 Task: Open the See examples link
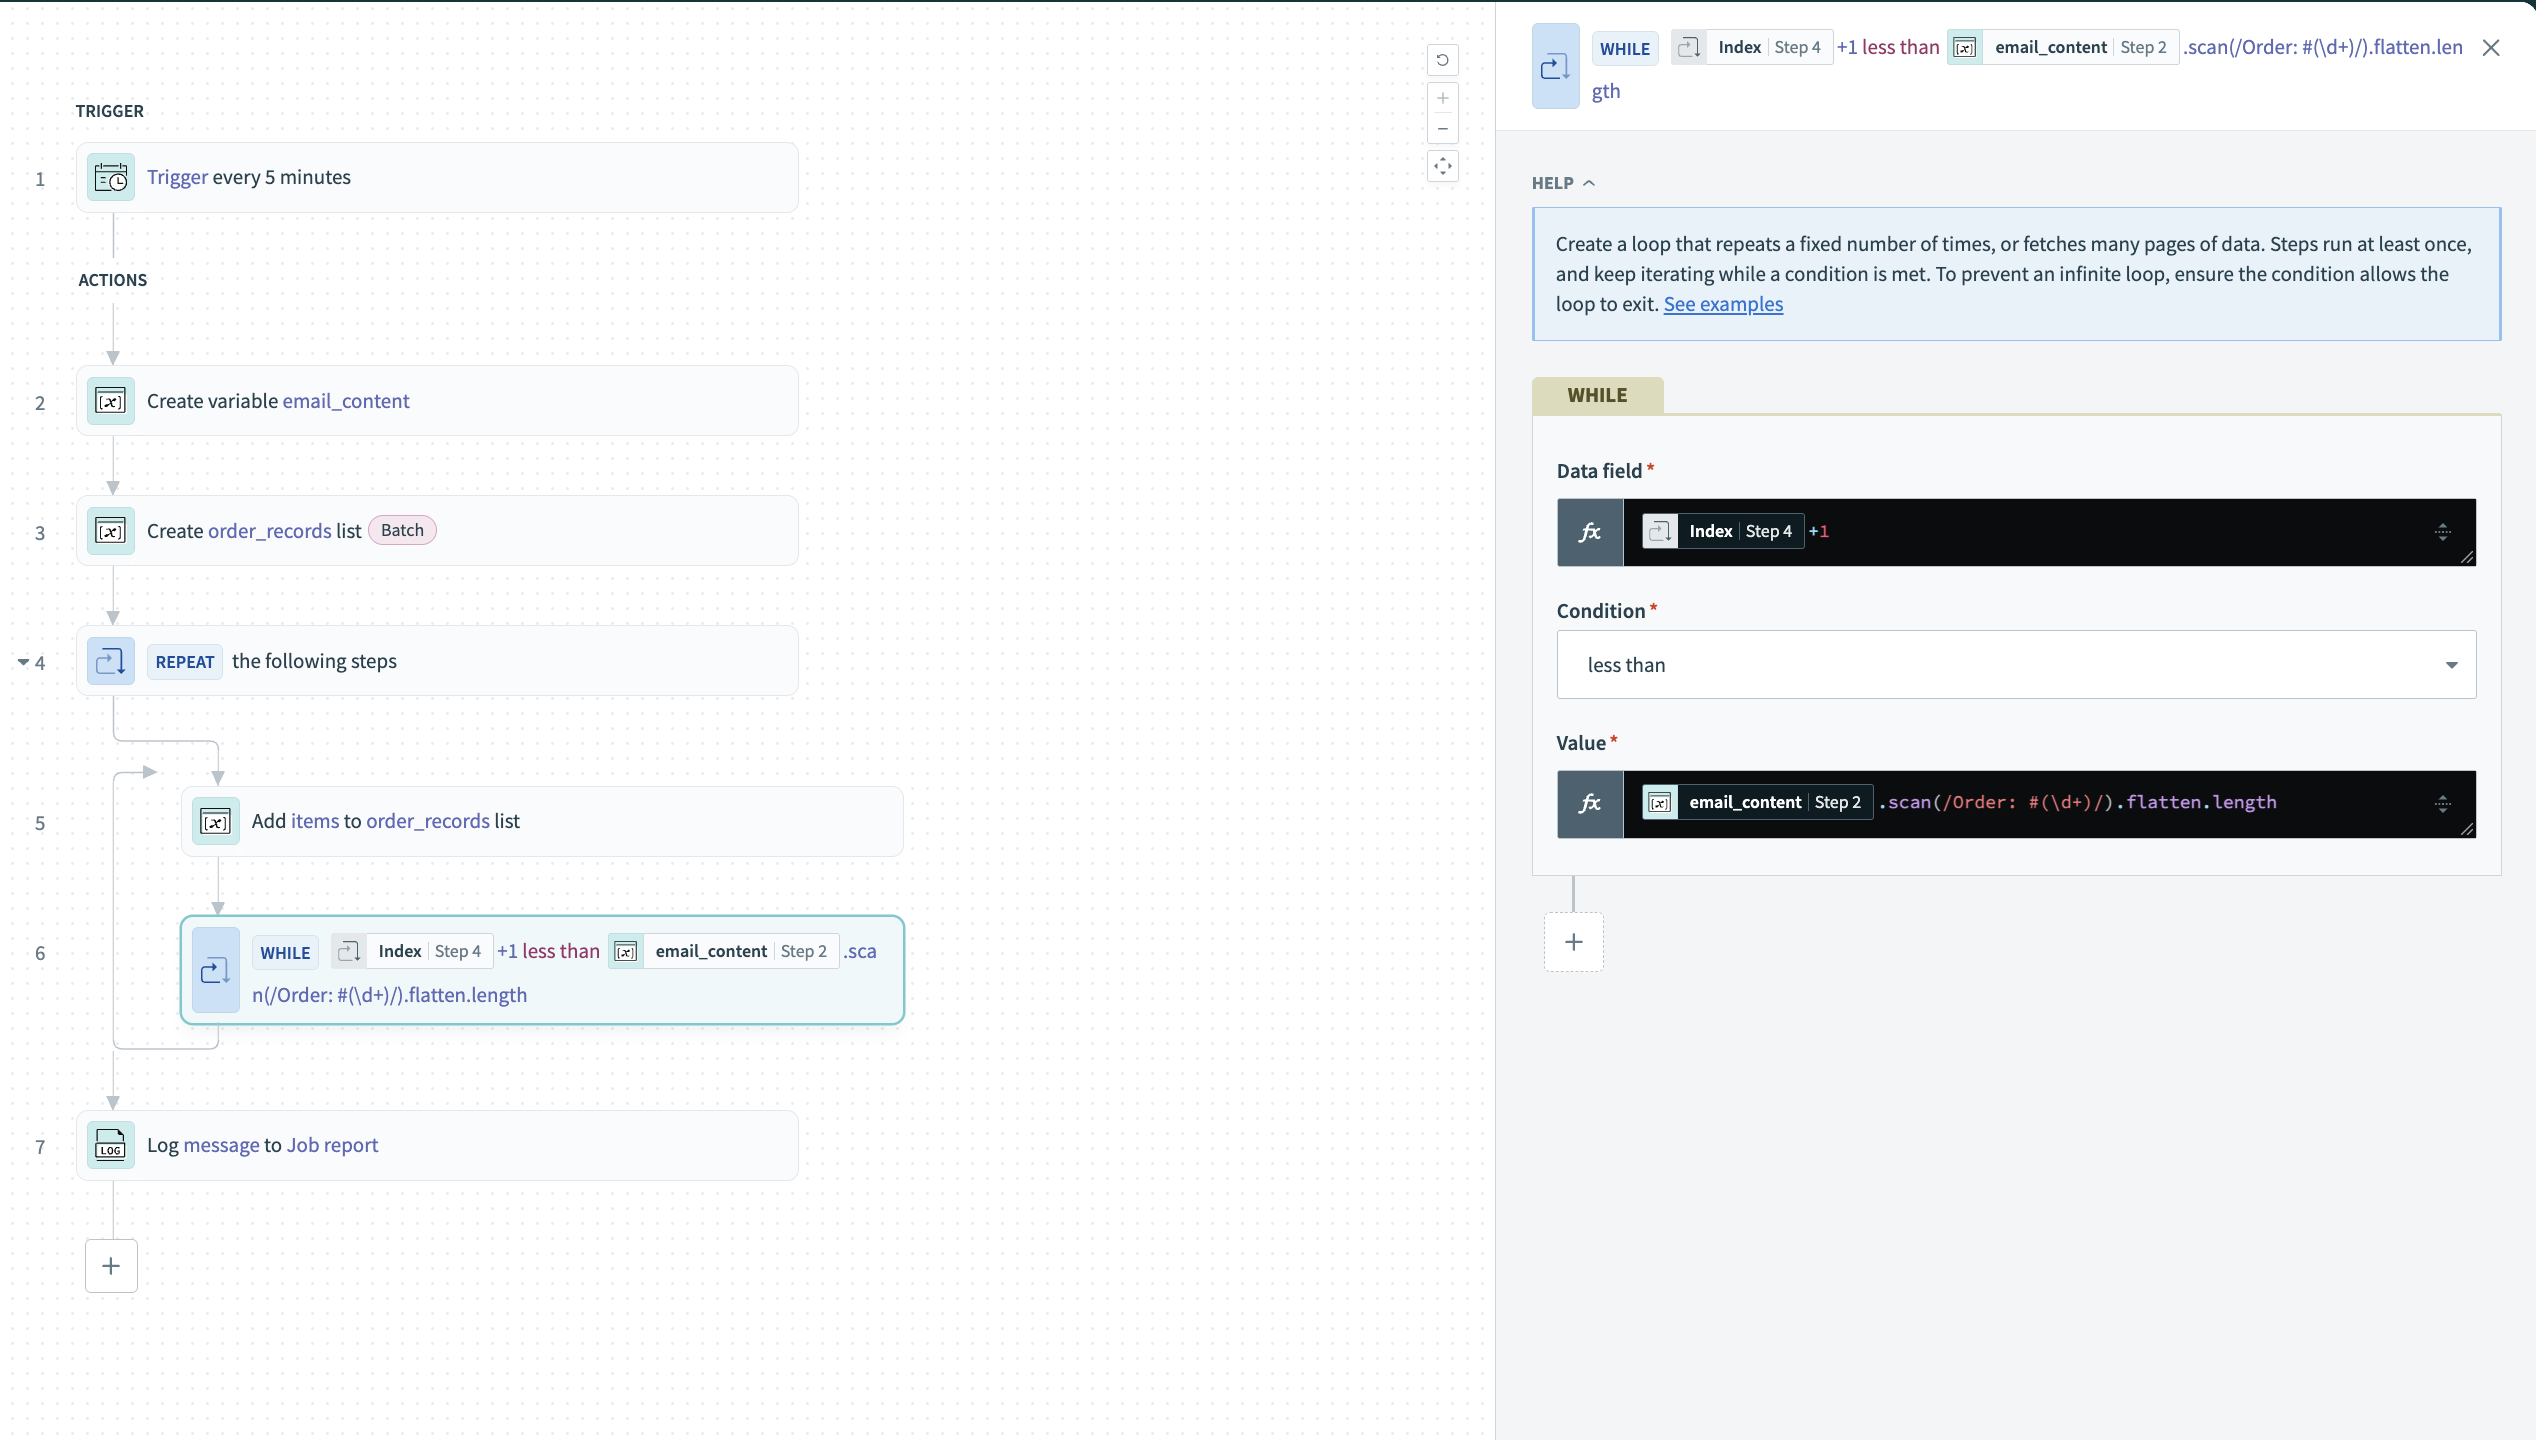(1723, 304)
